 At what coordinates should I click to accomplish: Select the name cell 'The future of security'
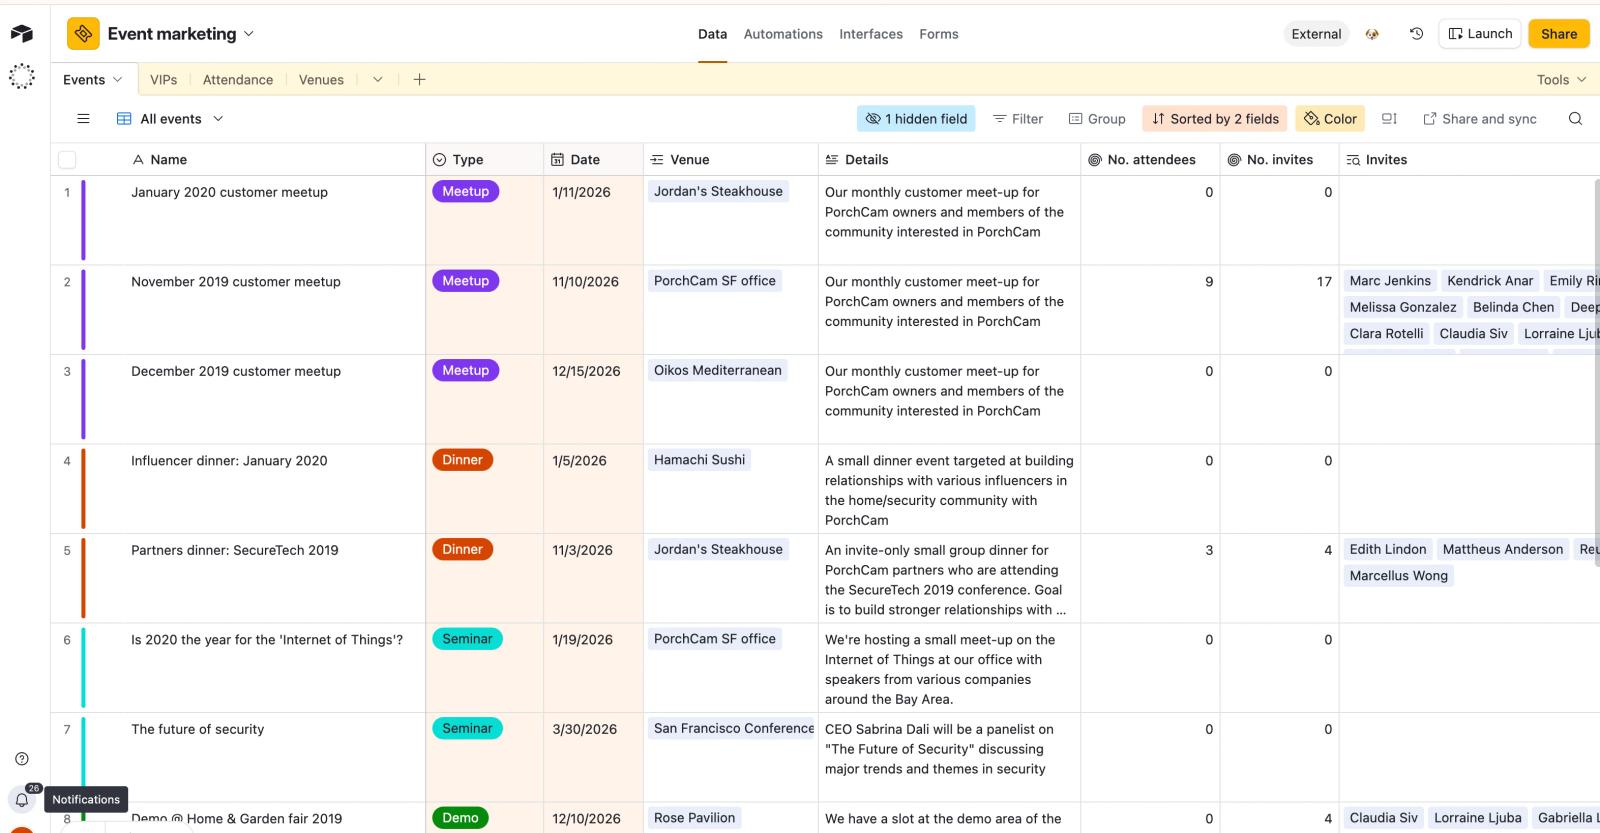tap(238, 758)
